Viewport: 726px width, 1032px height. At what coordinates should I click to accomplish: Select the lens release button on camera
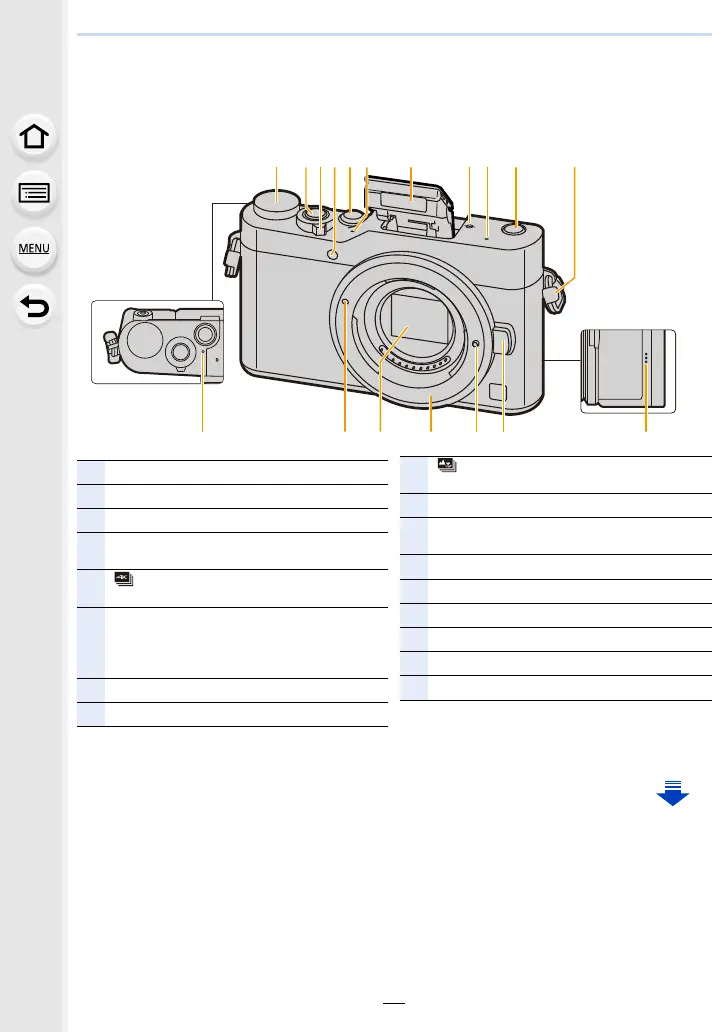pos(504,344)
